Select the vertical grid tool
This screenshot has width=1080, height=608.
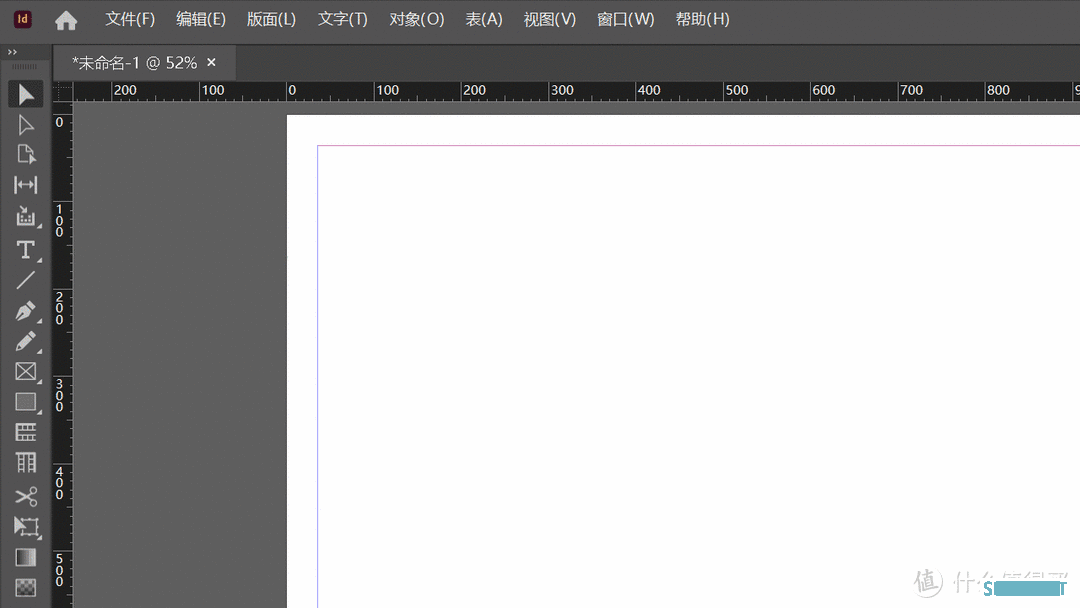[x=25, y=463]
